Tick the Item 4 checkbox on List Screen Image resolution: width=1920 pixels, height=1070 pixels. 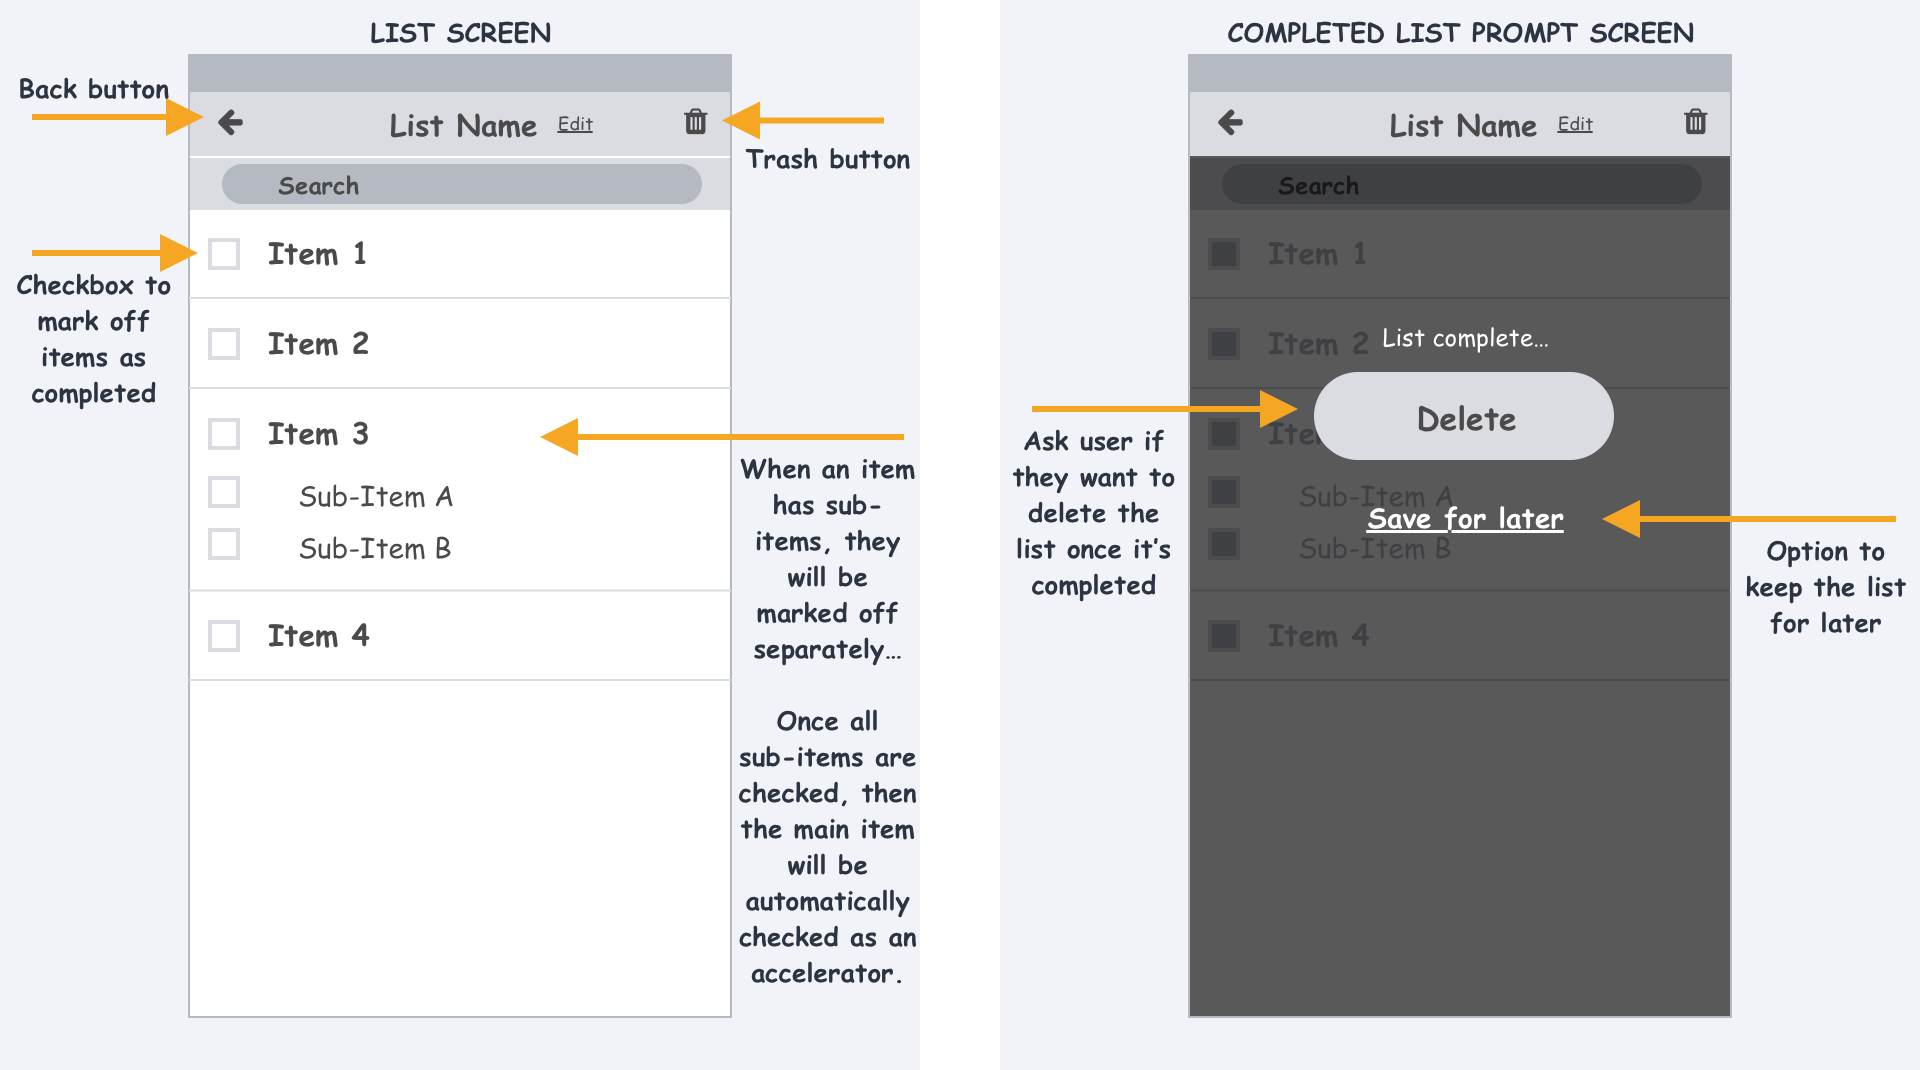coord(224,636)
